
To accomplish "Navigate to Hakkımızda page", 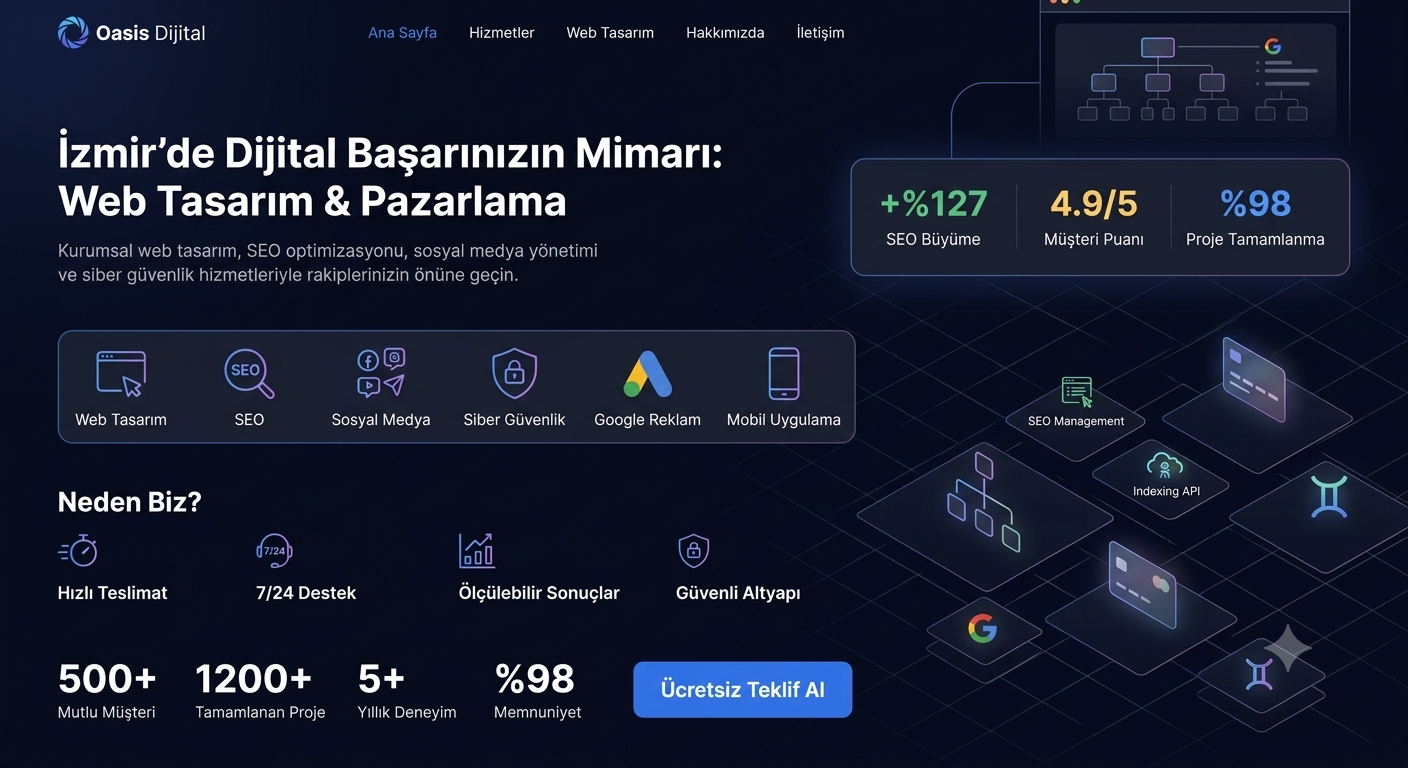I will tap(725, 33).
